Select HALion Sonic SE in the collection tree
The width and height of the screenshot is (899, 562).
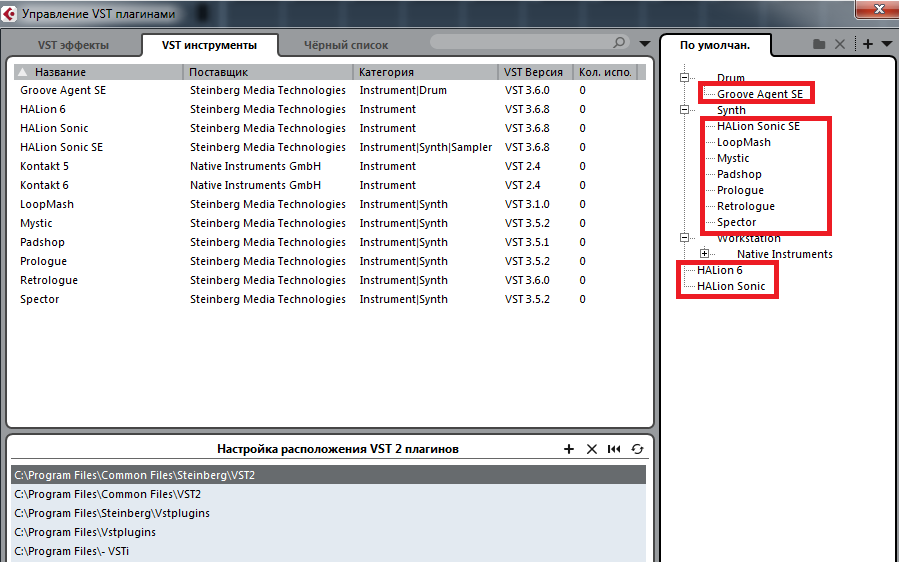click(758, 126)
